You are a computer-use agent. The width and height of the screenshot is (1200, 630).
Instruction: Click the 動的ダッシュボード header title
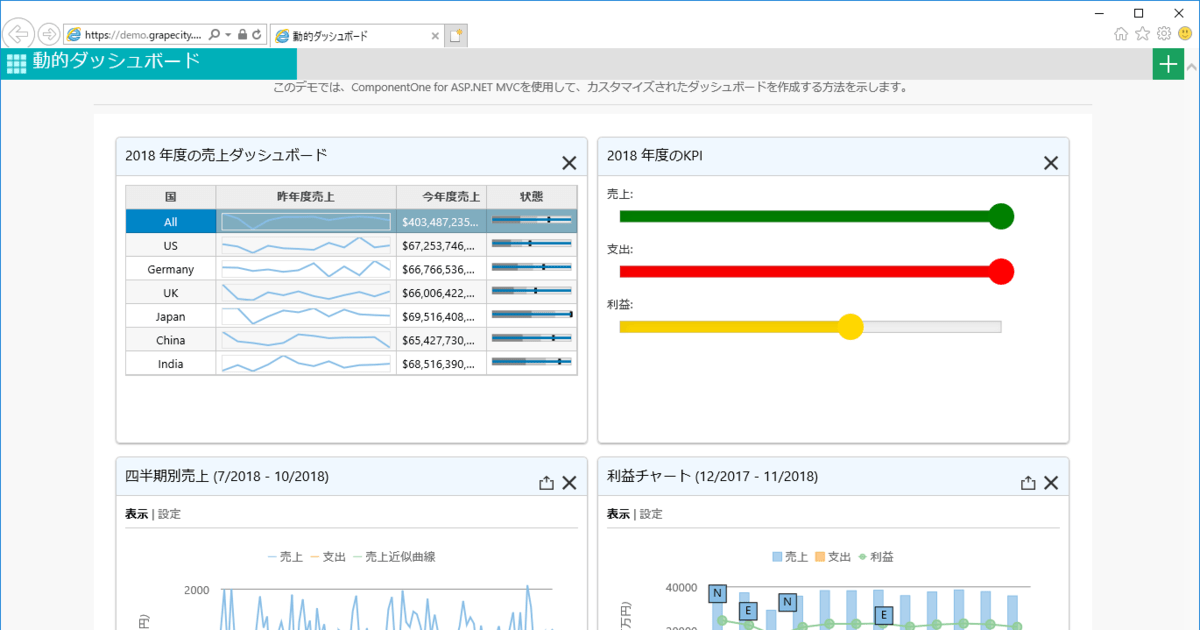click(116, 61)
